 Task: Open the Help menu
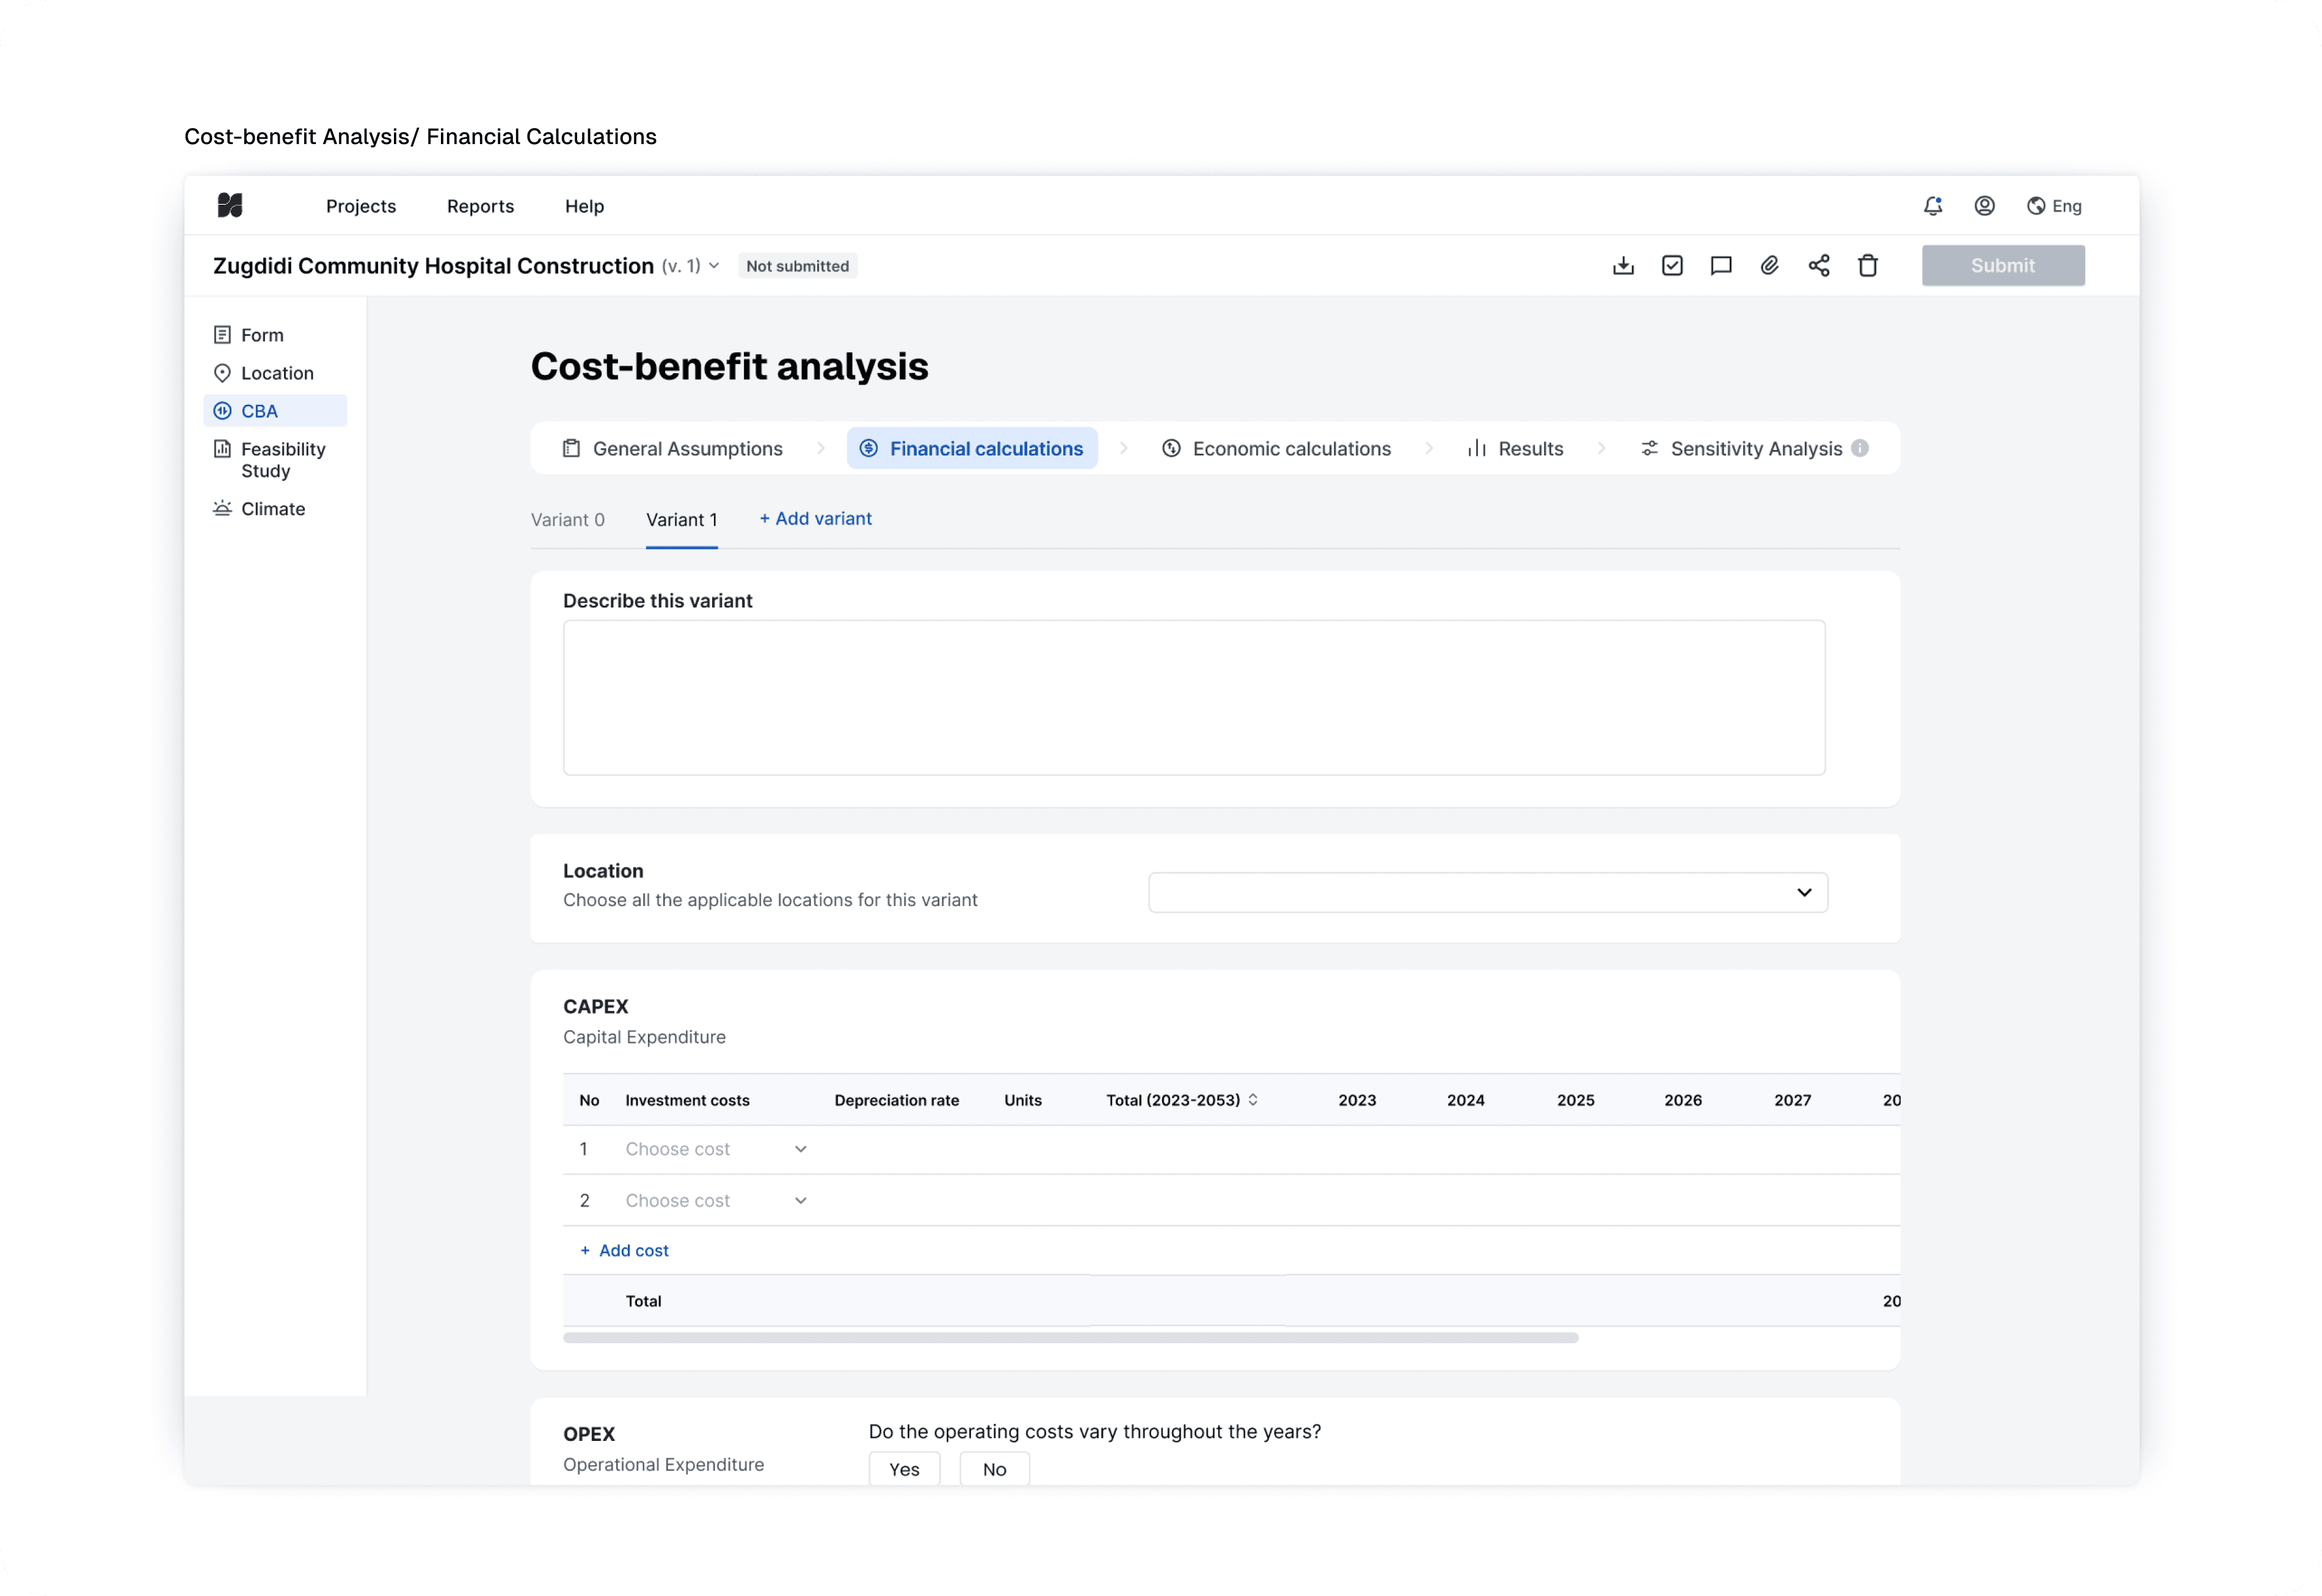[584, 206]
